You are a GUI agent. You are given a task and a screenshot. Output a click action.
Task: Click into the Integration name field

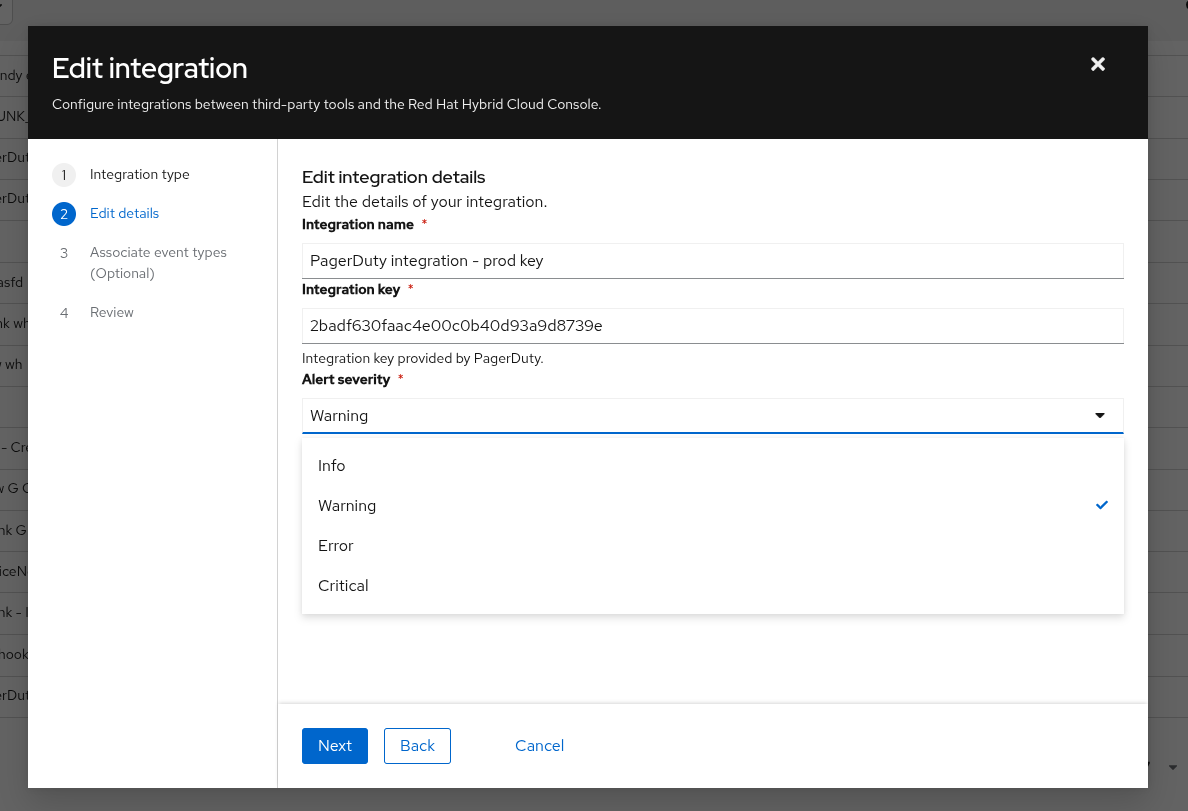712,261
